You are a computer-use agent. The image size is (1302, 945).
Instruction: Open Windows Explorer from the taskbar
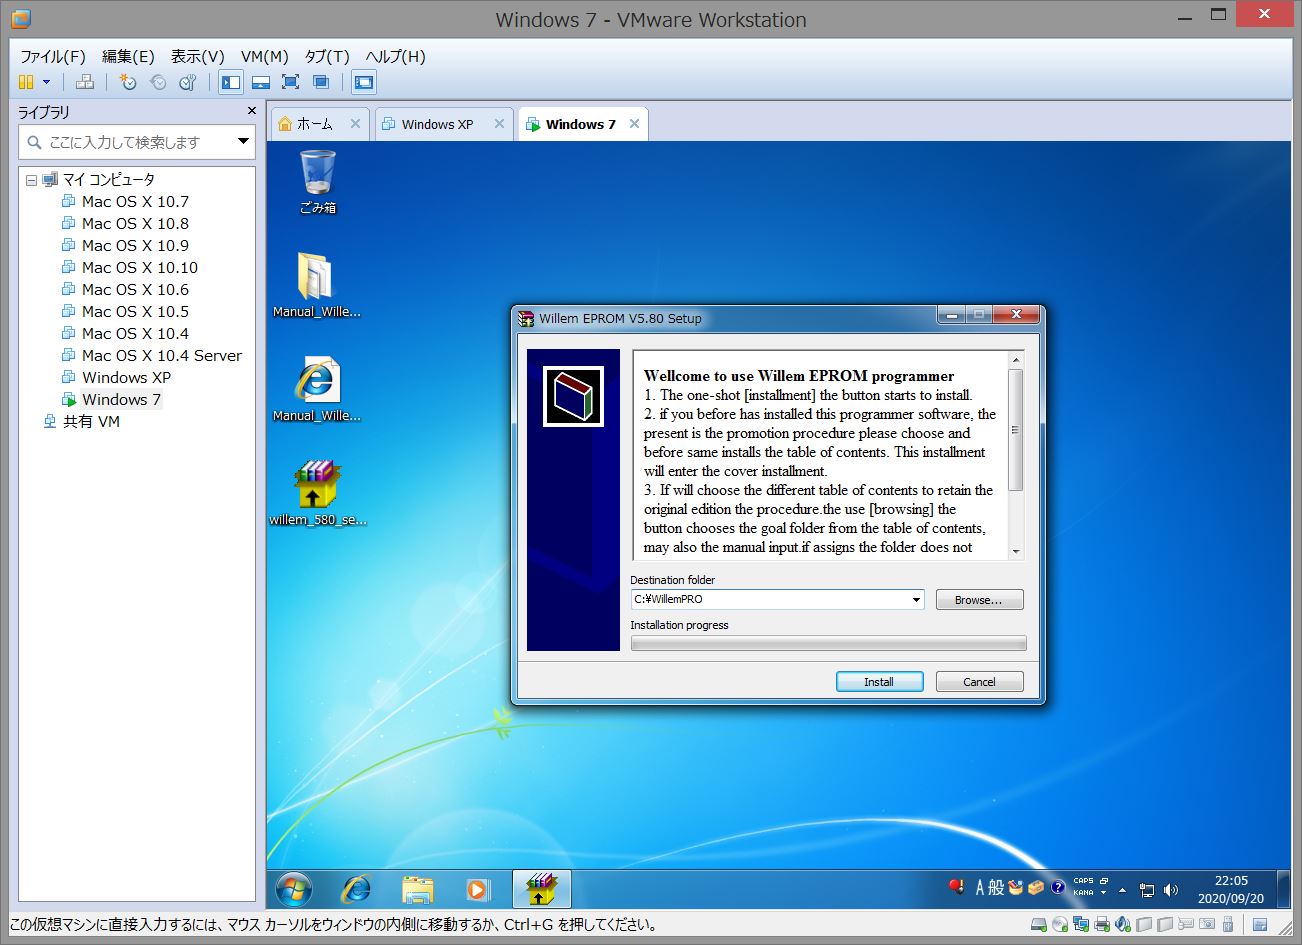click(417, 888)
